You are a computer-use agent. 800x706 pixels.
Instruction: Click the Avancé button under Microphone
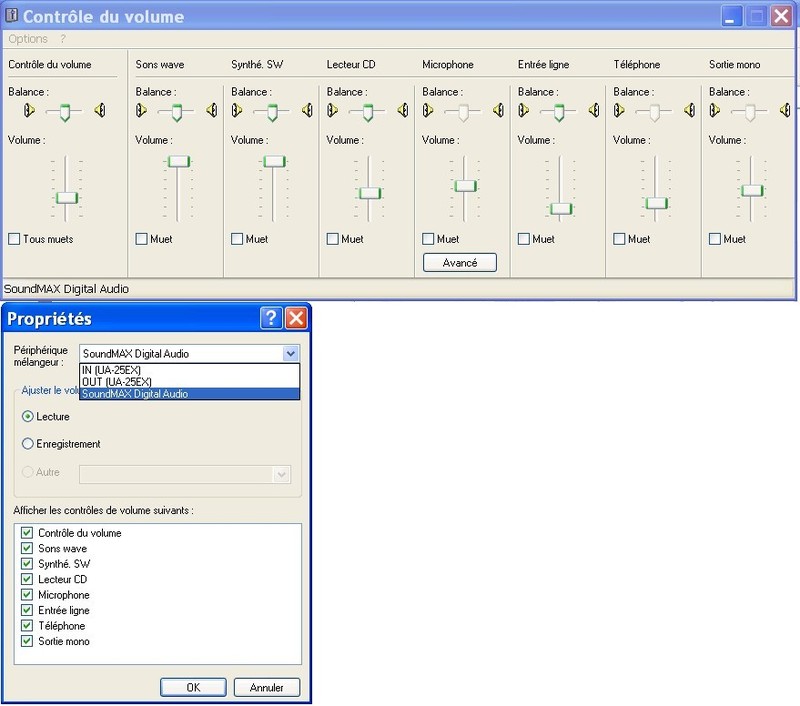click(460, 263)
